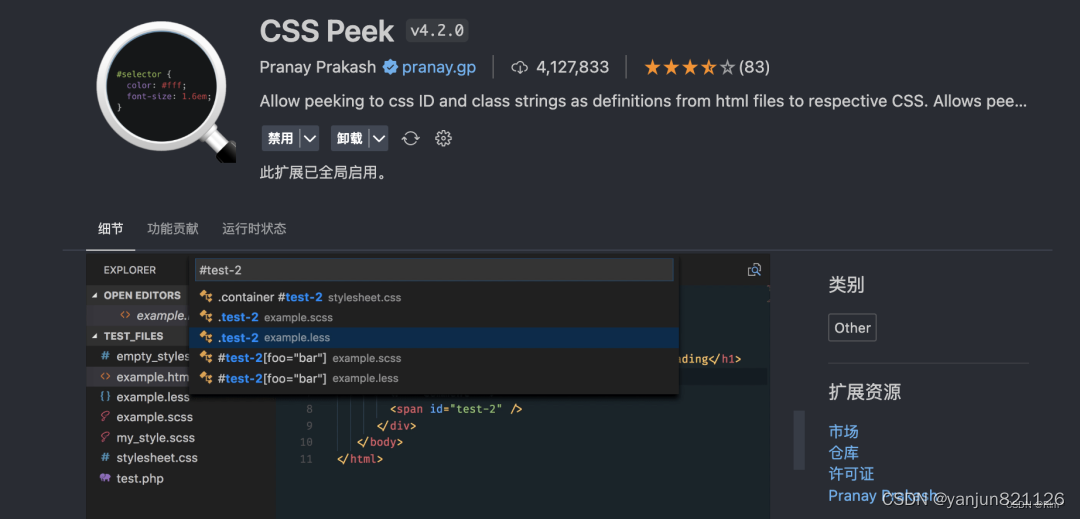Click the elephant icon of test.php
This screenshot has height=519, width=1080.
tap(105, 478)
